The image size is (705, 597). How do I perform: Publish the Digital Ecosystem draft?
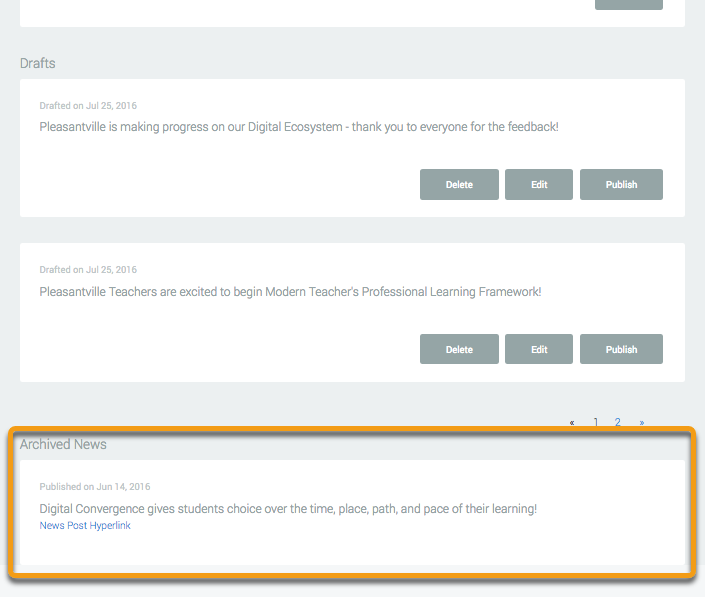[621, 184]
